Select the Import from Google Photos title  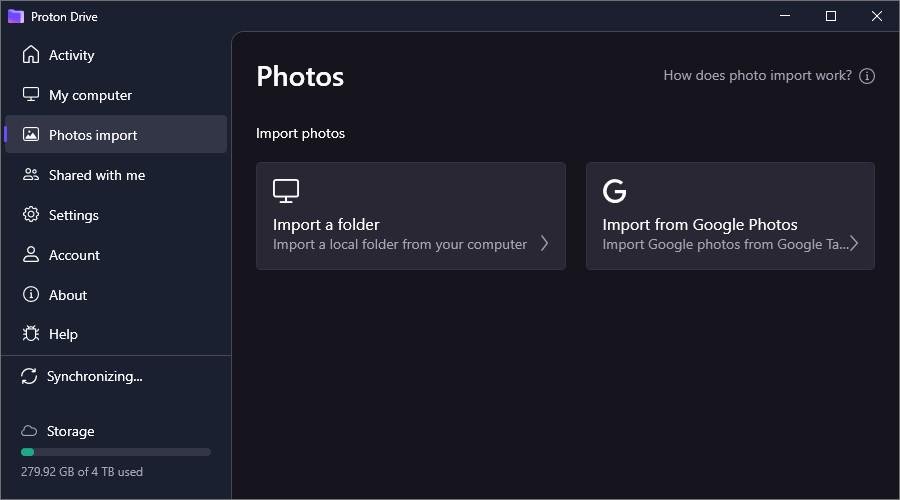coord(699,224)
